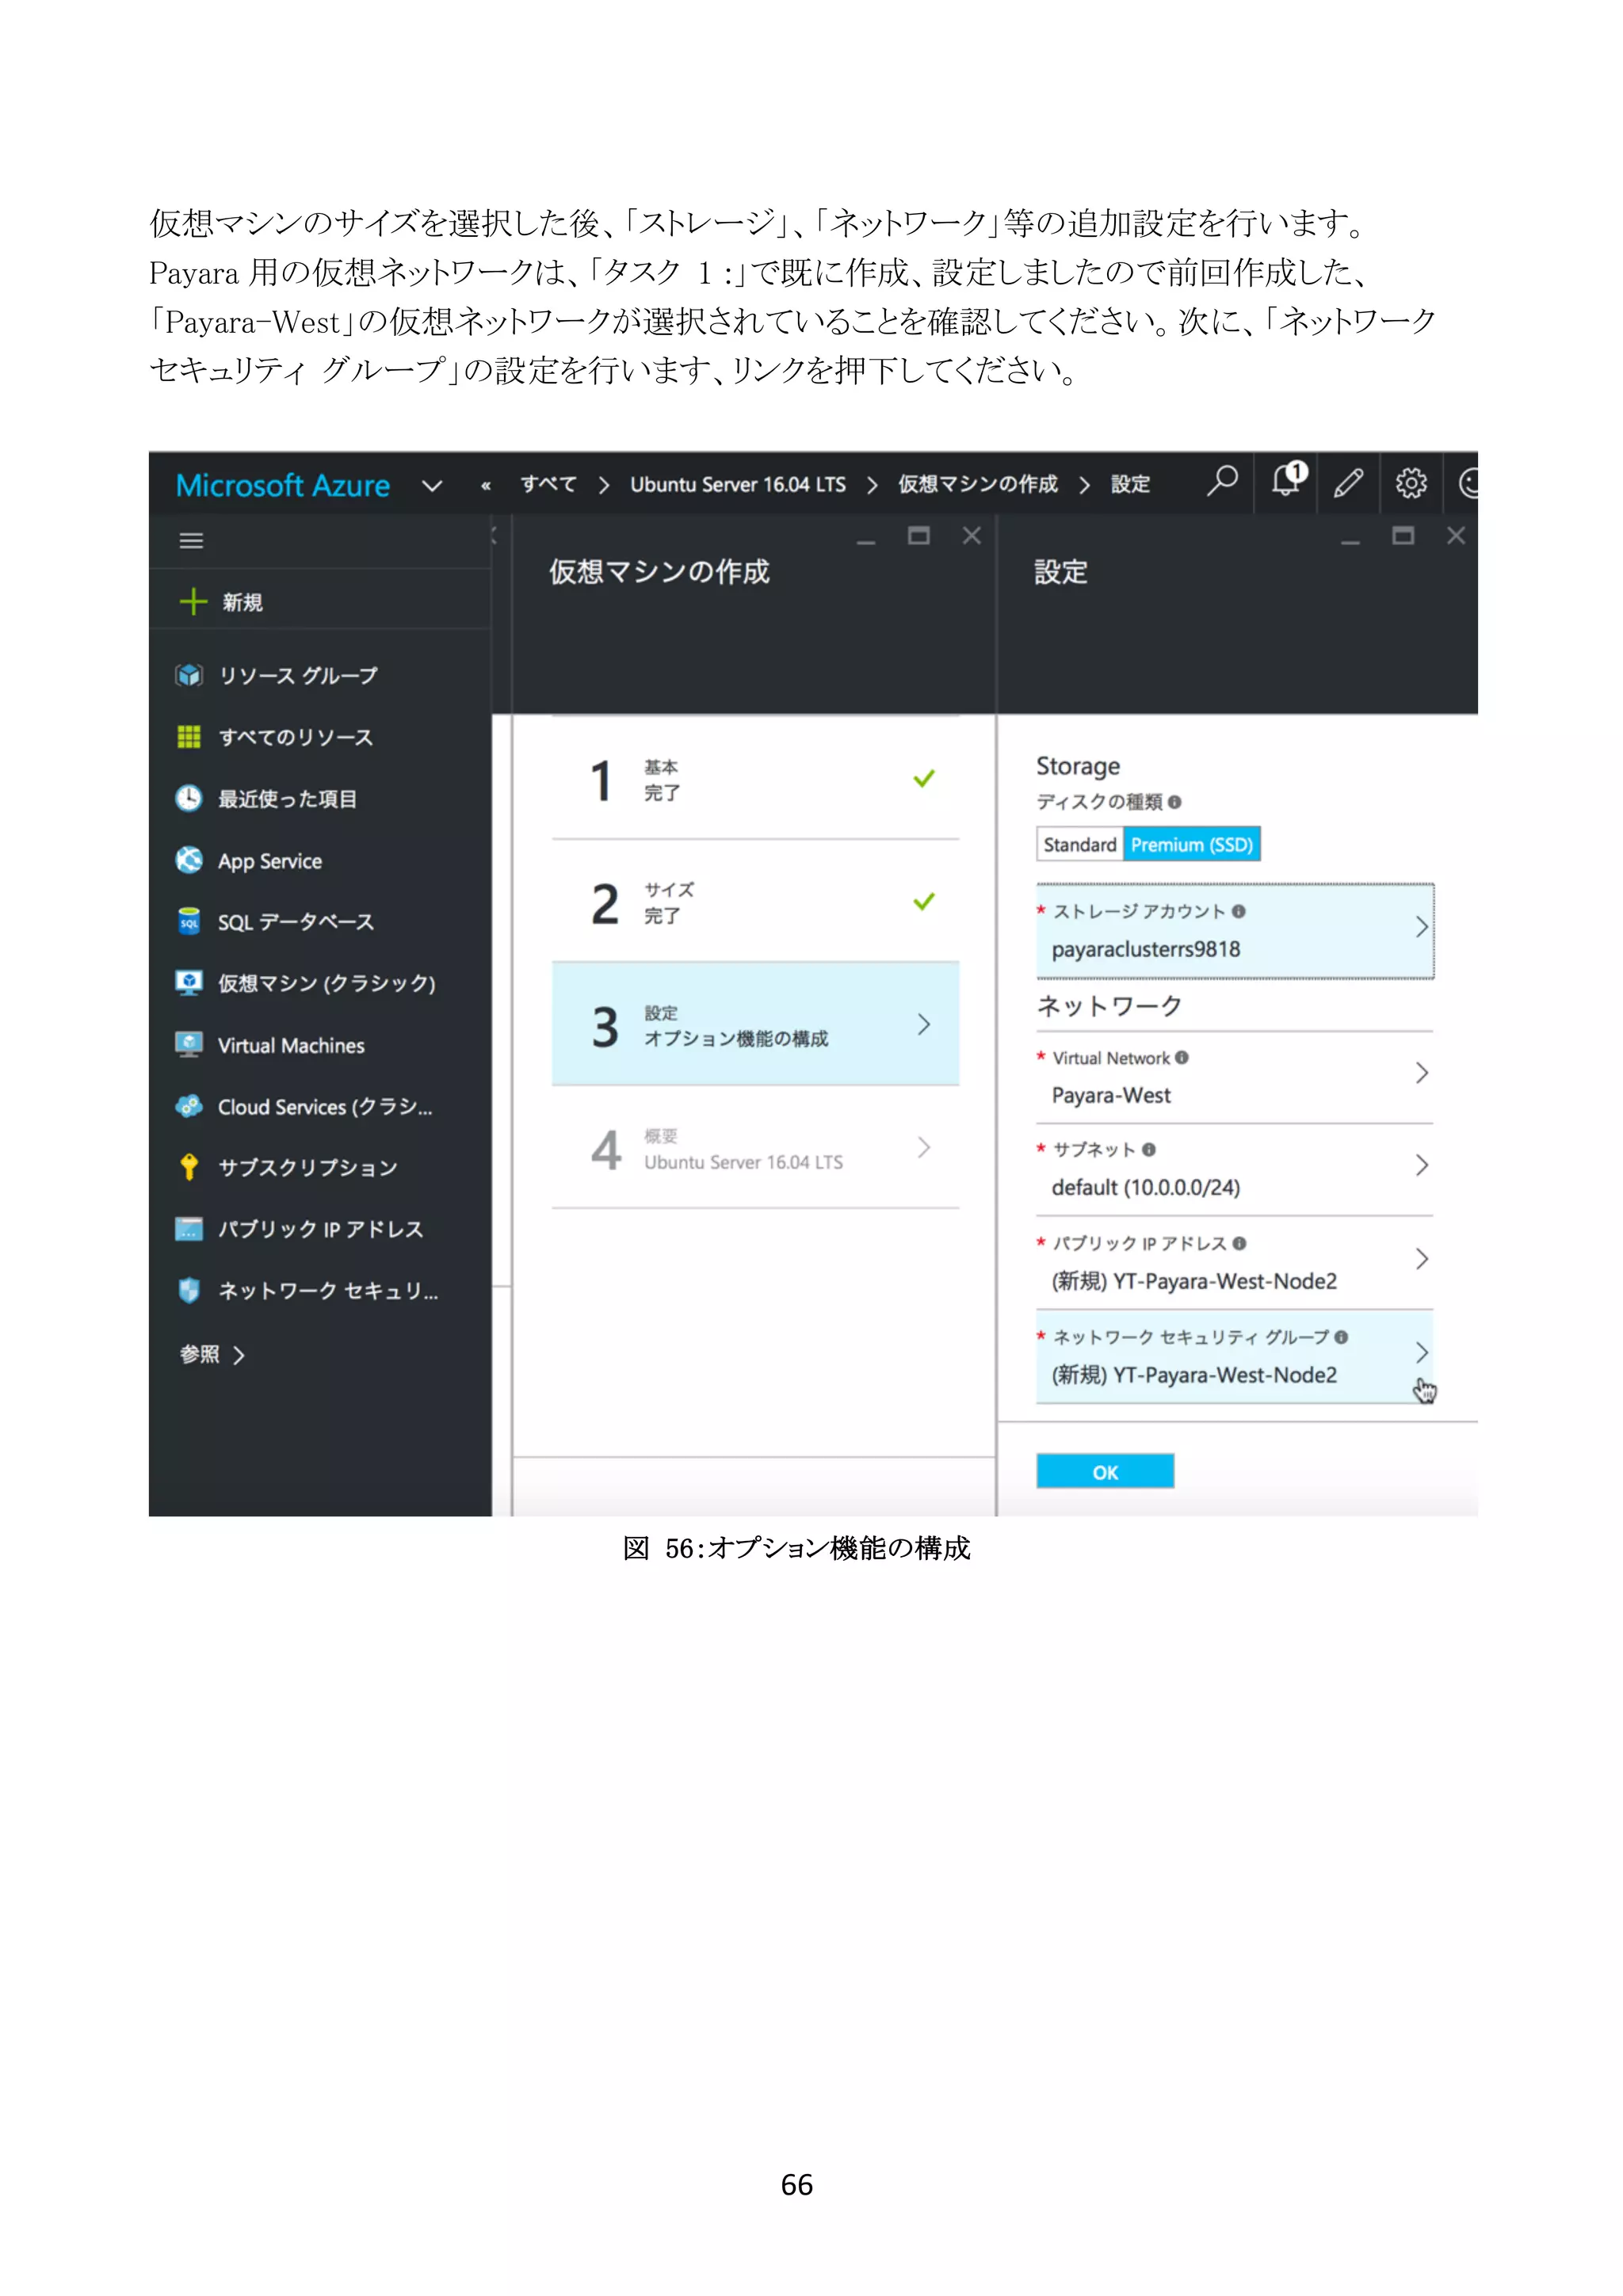Select the SQL データベース sidebar item
This screenshot has width=1623, height=2296.
pyautogui.click(x=295, y=923)
